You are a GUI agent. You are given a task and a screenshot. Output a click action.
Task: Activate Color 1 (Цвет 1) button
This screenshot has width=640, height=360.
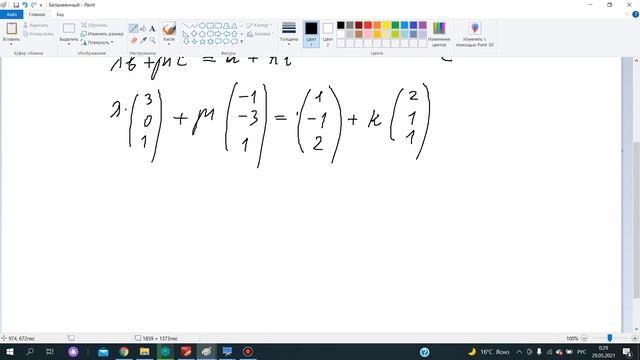pyautogui.click(x=311, y=34)
